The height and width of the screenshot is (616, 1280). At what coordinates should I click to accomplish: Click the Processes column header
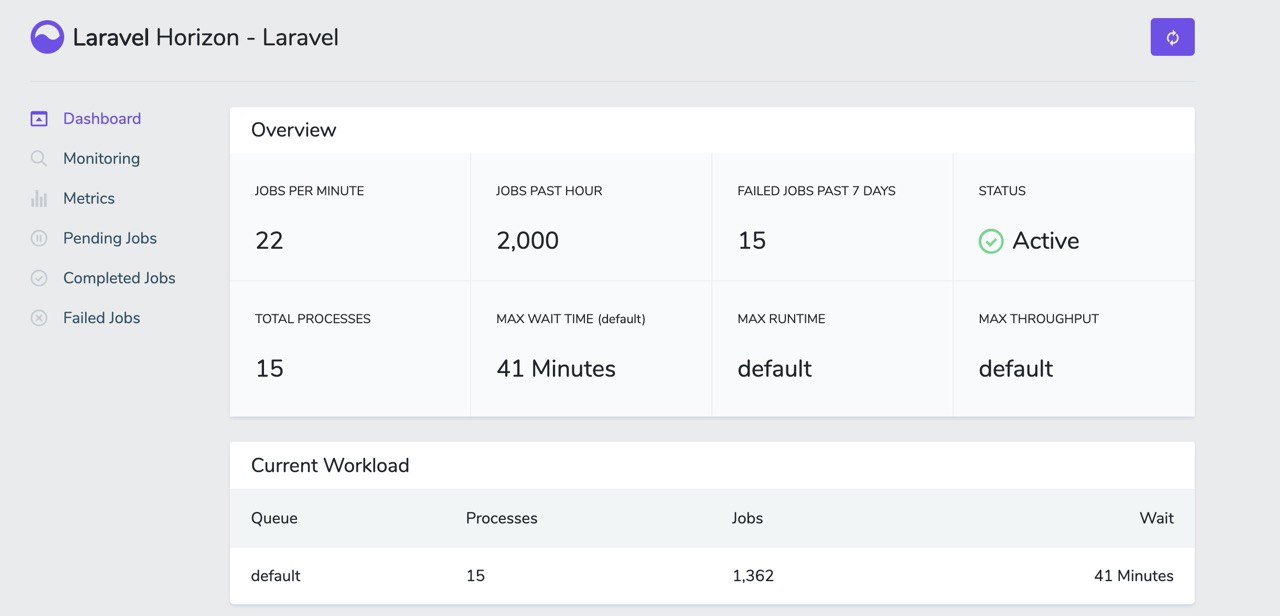pos(502,518)
